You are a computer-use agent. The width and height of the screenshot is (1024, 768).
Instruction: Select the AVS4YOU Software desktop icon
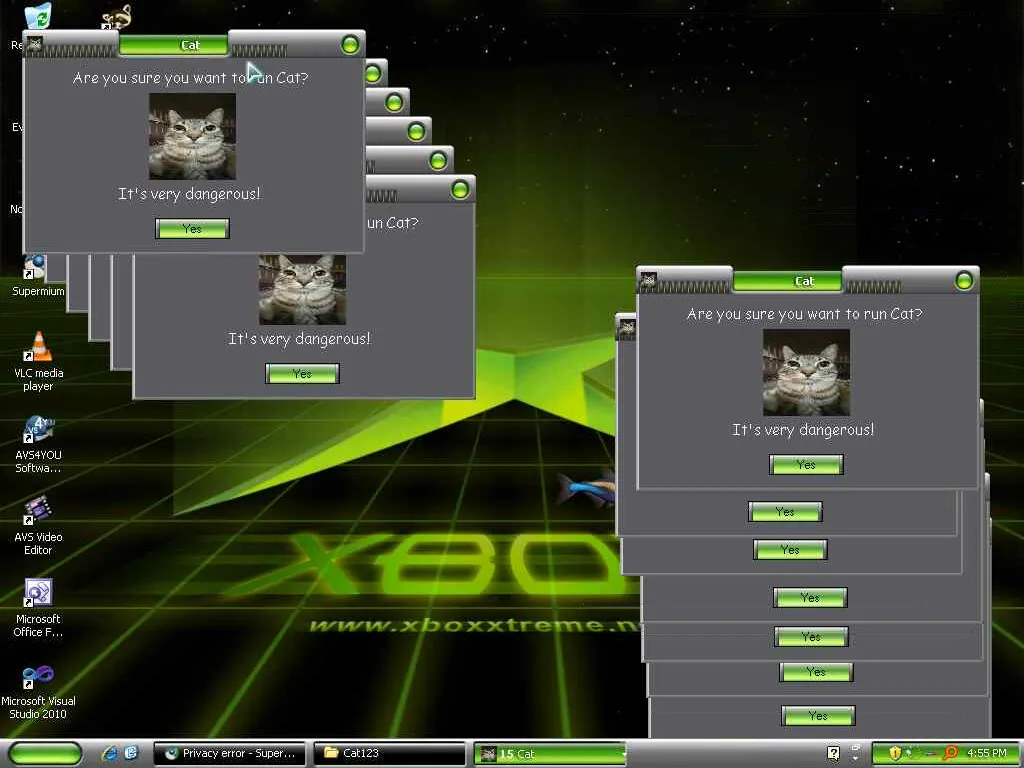(39, 444)
